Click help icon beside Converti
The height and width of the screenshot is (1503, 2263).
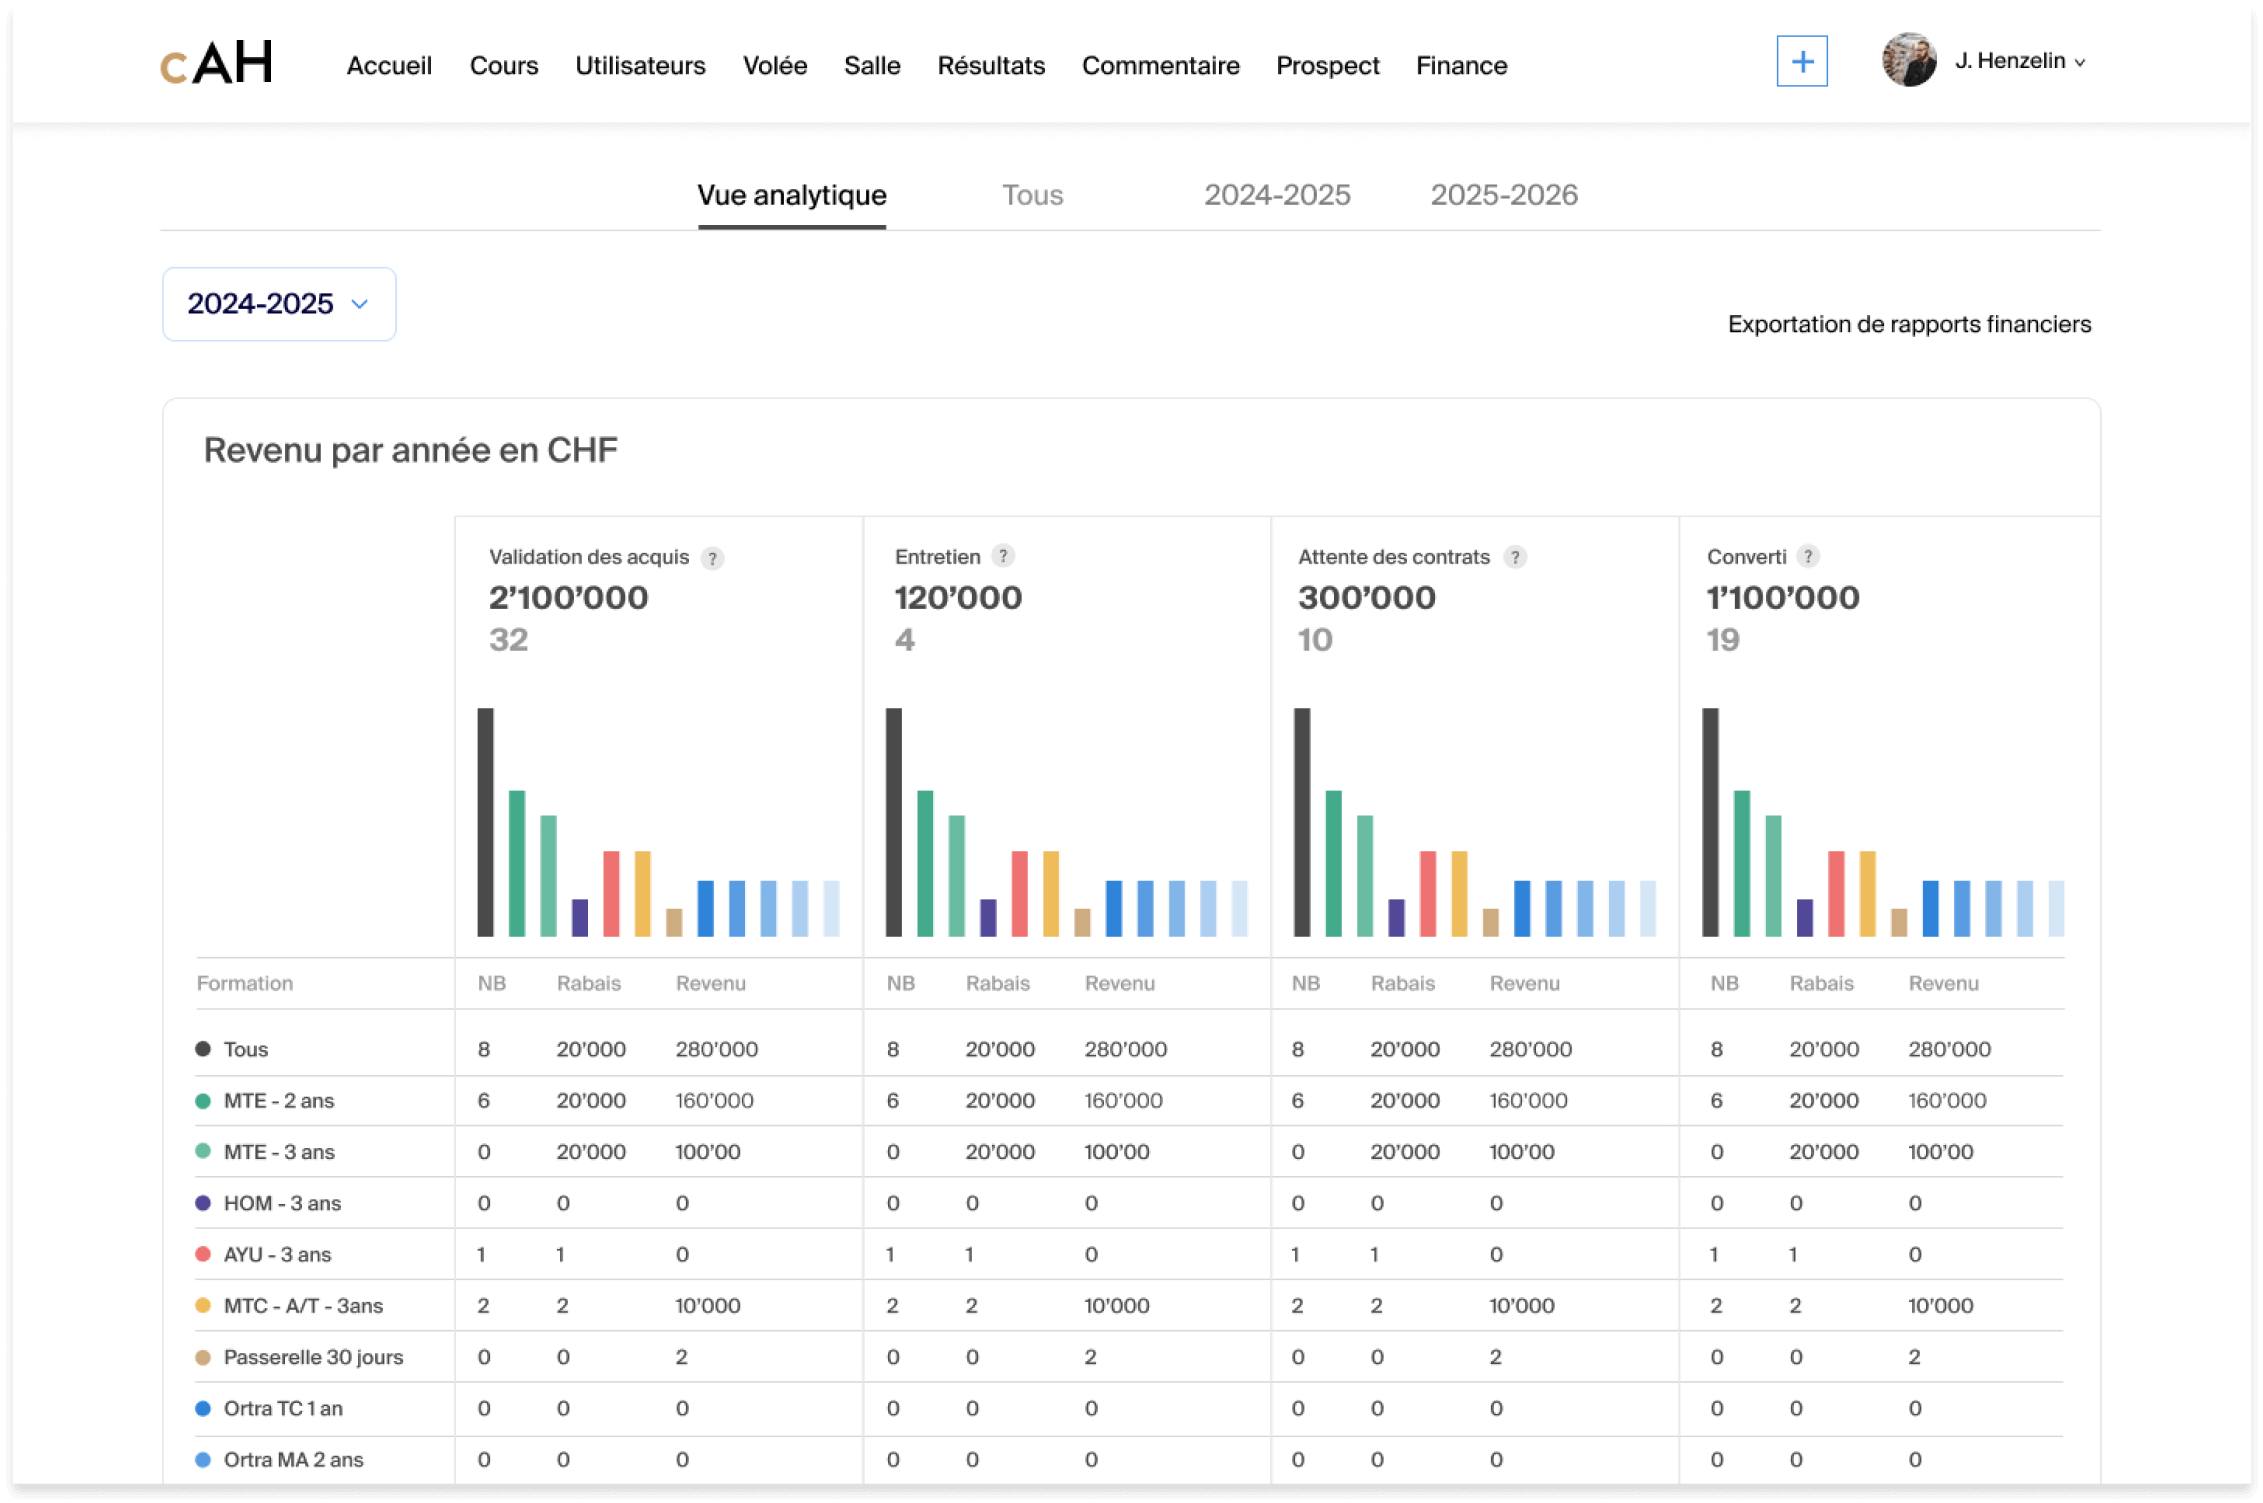1807,556
